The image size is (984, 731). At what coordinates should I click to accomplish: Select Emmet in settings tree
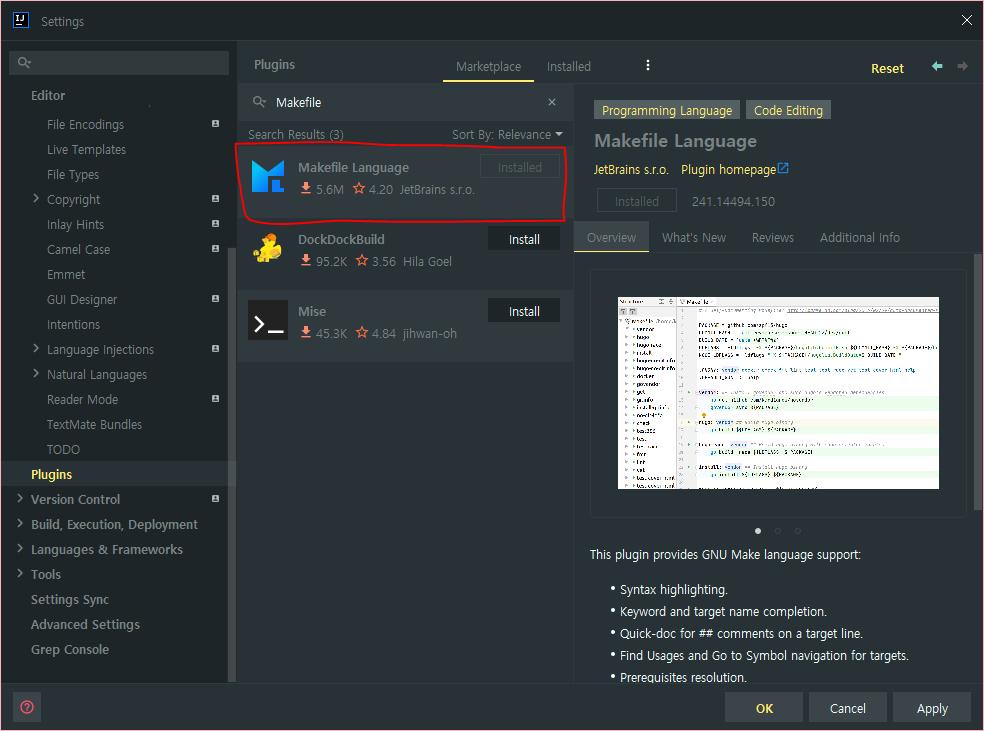click(66, 274)
